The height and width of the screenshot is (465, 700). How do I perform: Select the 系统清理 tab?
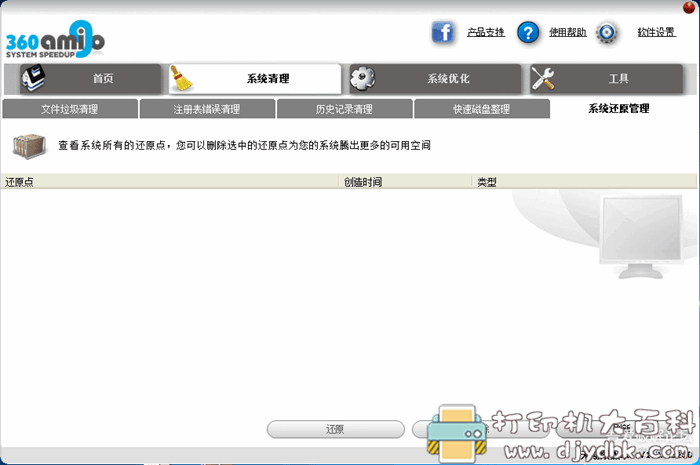255,79
